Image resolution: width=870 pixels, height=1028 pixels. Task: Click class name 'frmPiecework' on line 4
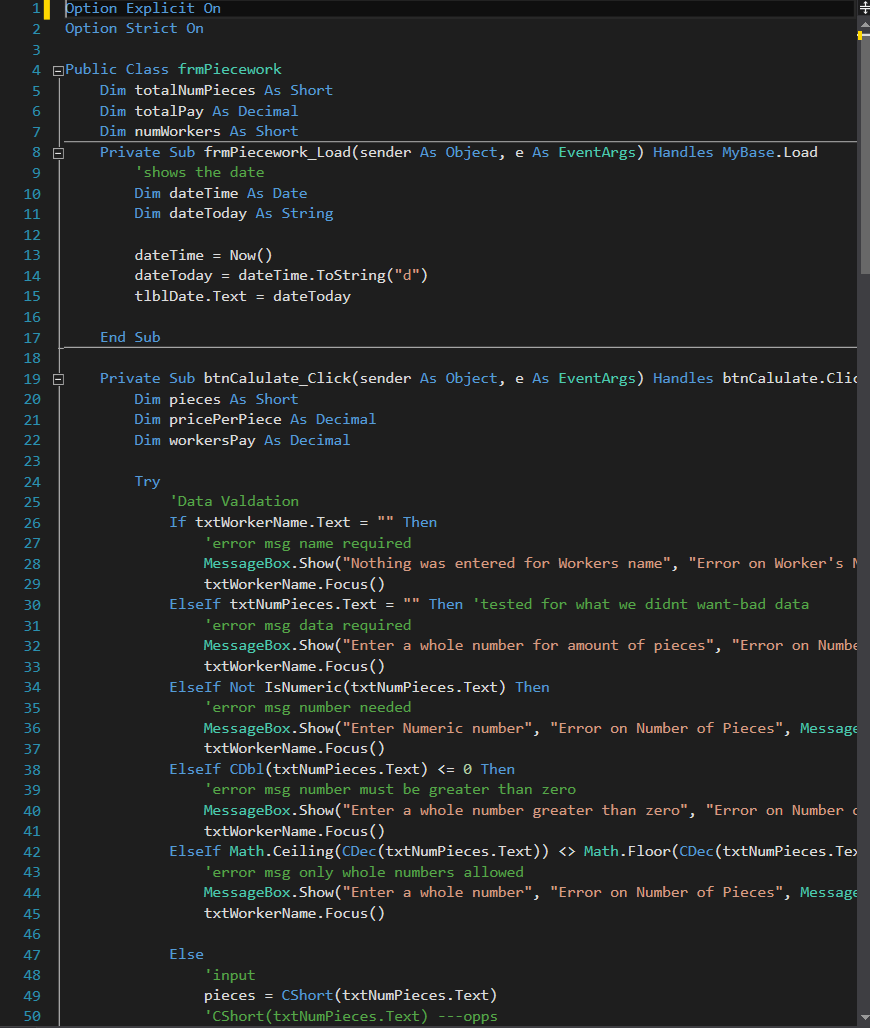pyautogui.click(x=229, y=69)
